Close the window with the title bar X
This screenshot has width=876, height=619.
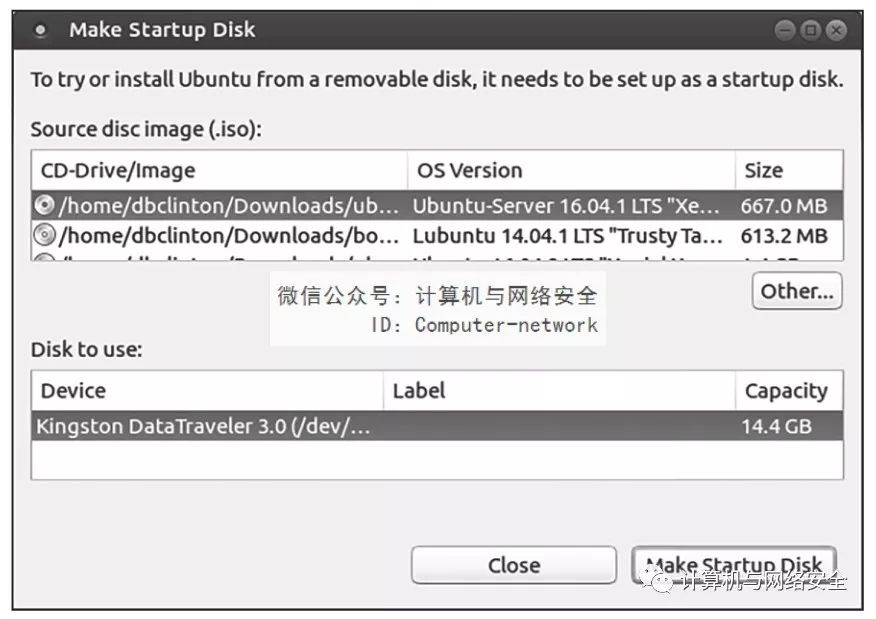tap(834, 31)
